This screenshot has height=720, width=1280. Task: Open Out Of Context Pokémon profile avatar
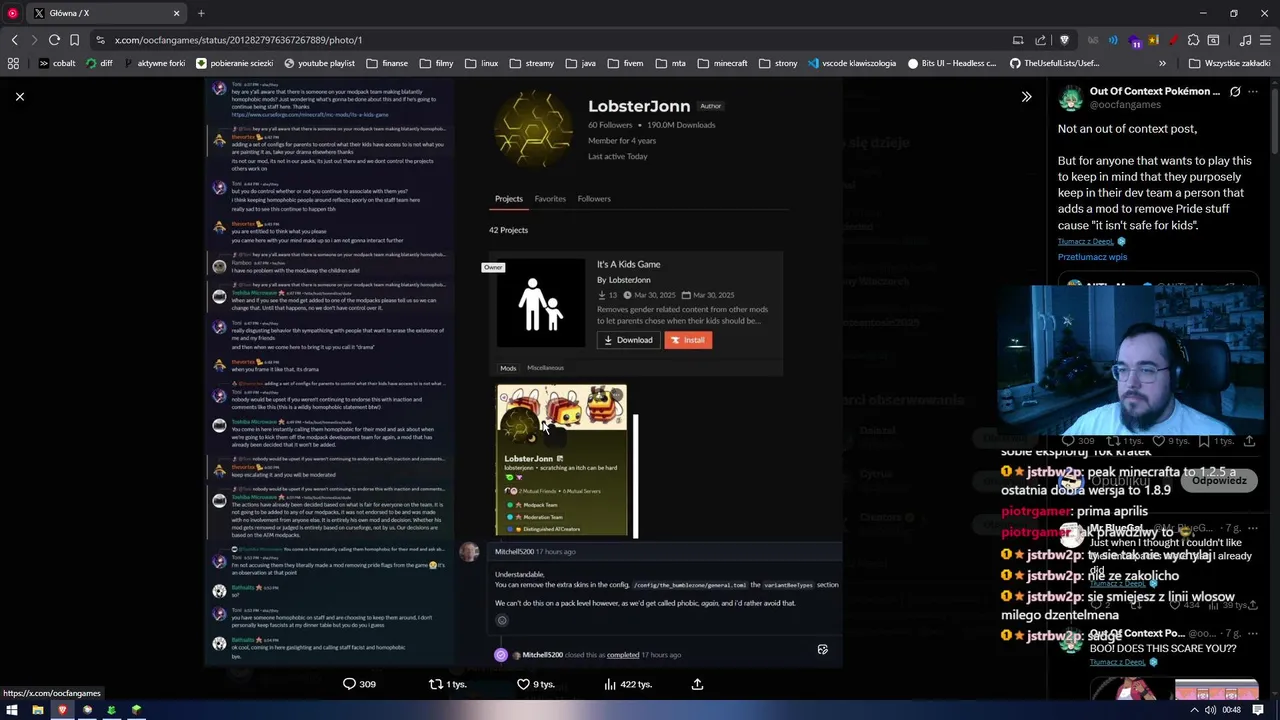click(1070, 98)
